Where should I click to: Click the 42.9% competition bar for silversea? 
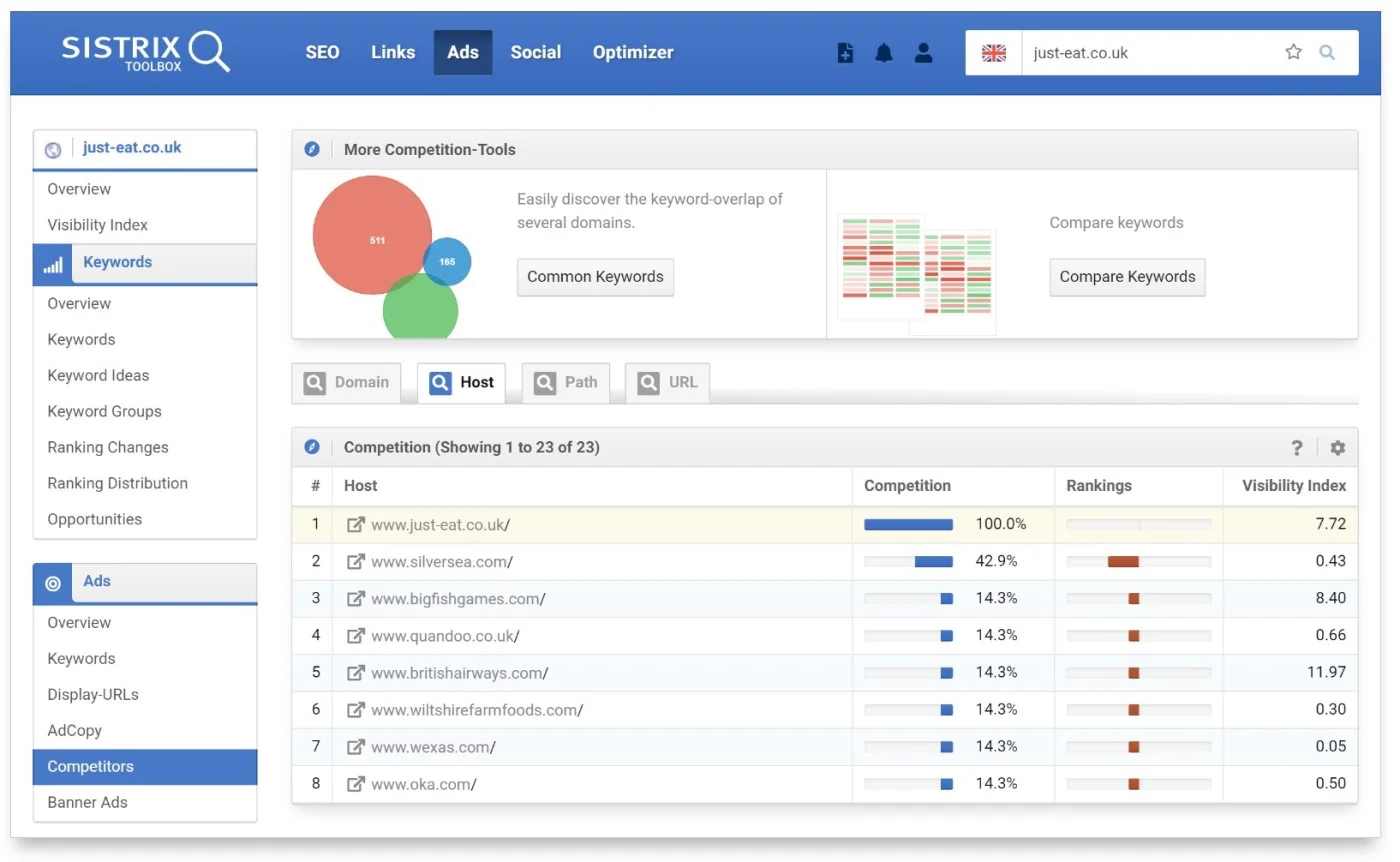tap(908, 562)
